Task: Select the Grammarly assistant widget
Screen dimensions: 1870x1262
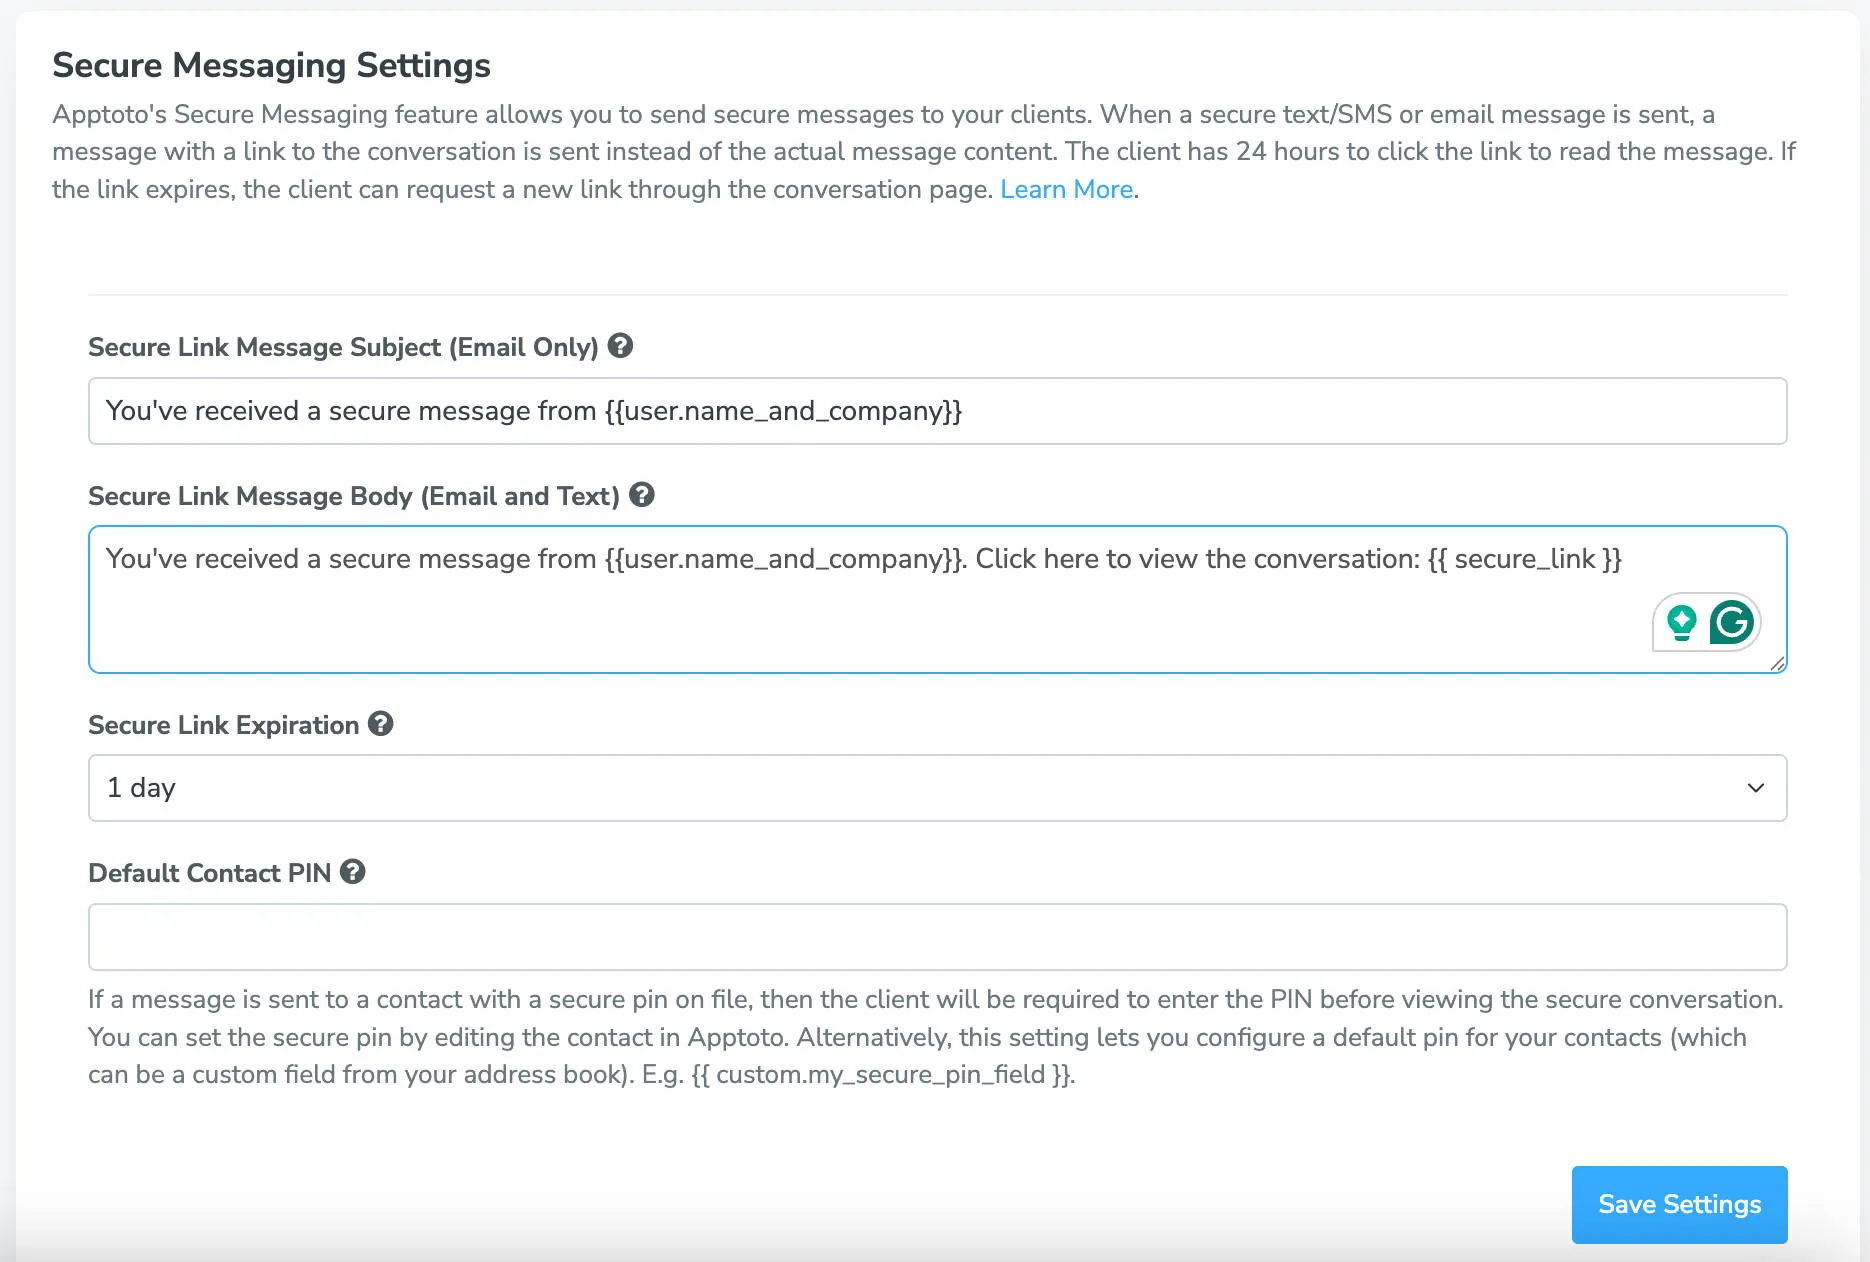Action: pyautogui.click(x=1705, y=621)
